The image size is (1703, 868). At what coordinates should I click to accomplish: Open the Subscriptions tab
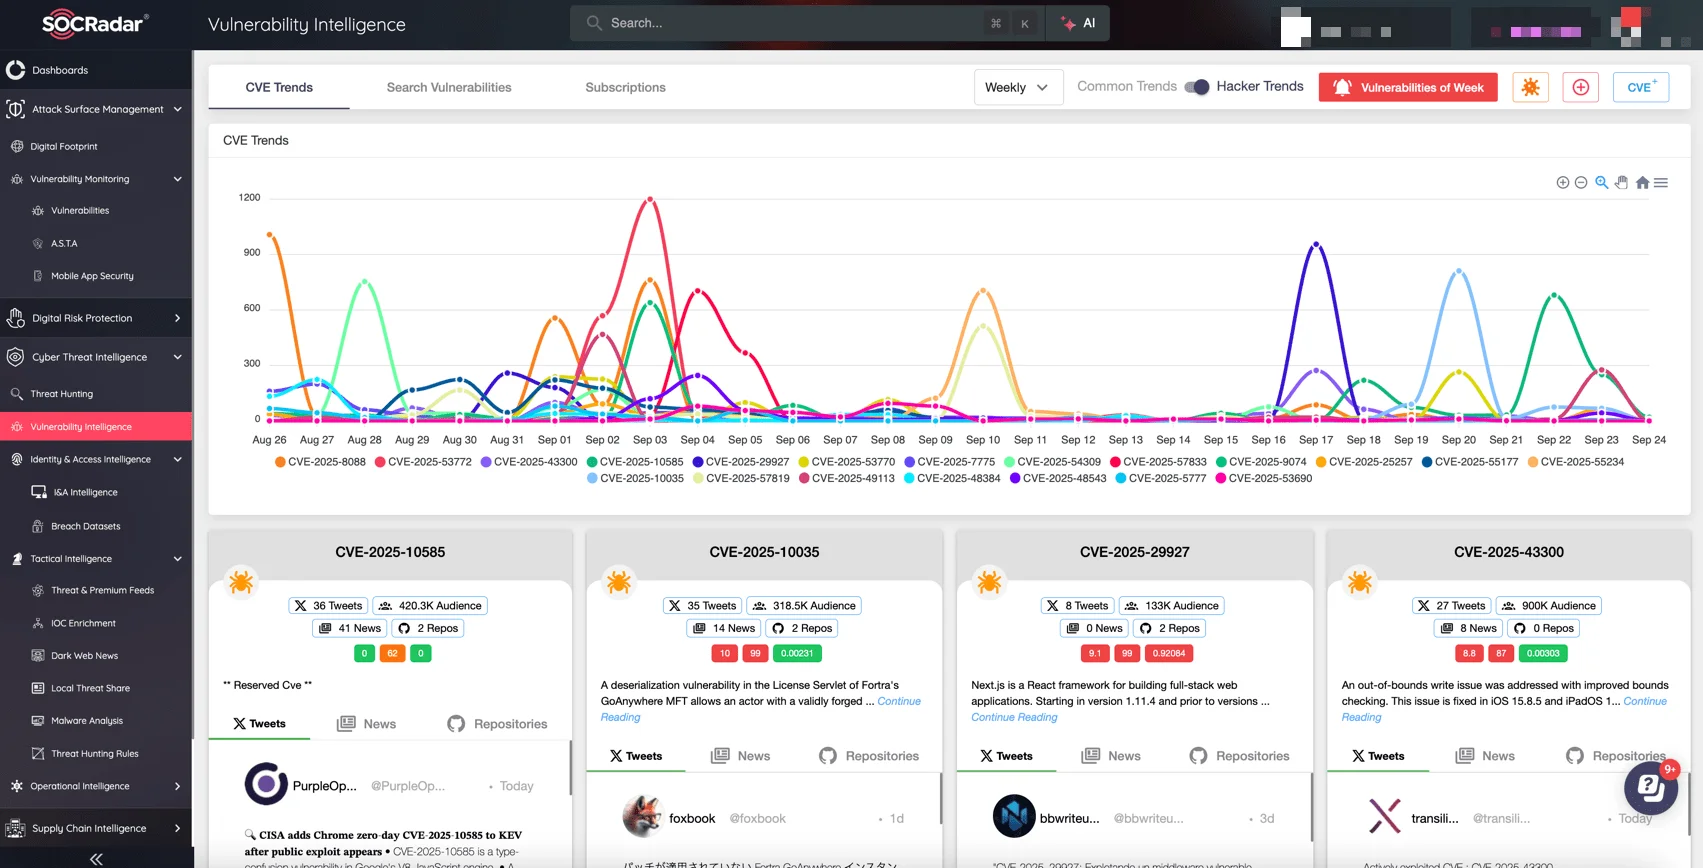pos(625,87)
